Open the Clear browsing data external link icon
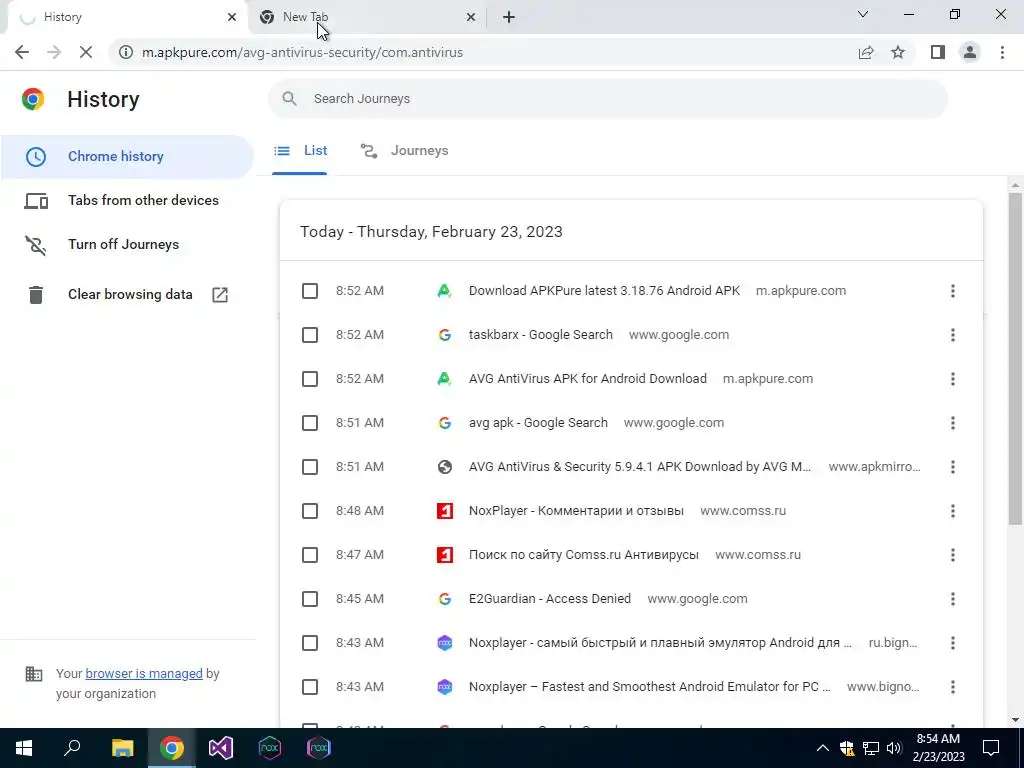The height and width of the screenshot is (768, 1024). [220, 295]
